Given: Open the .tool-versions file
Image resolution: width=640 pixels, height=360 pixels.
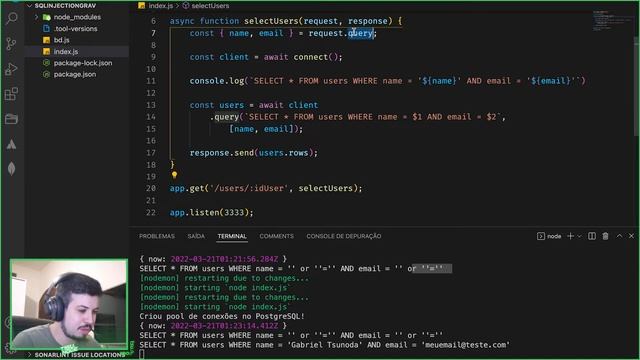Looking at the screenshot, I should coord(75,29).
